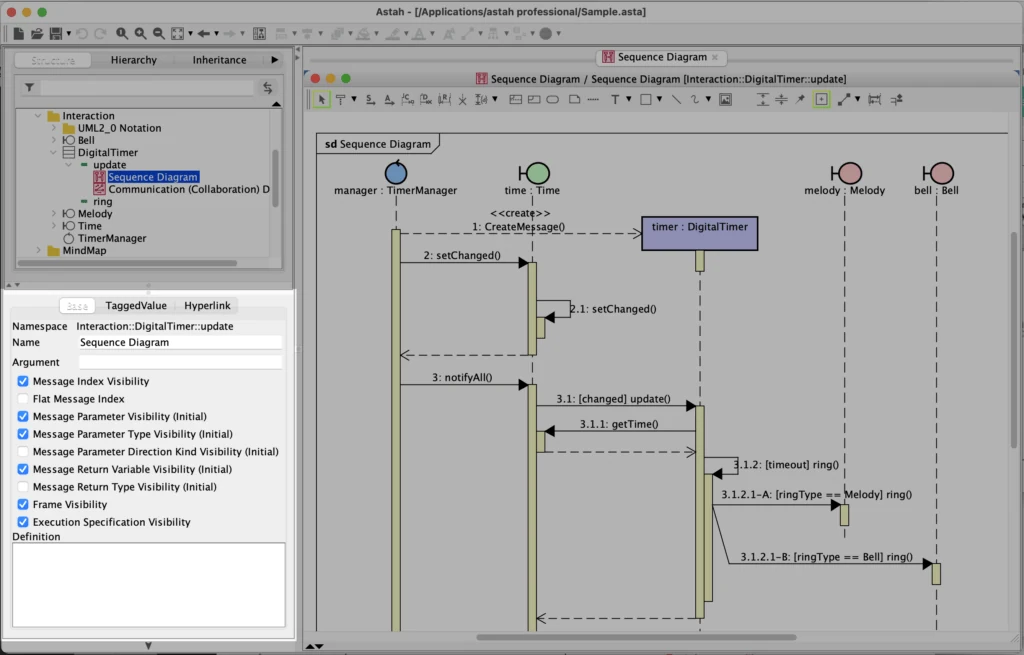Select the Stop (X) tool

click(x=462, y=100)
